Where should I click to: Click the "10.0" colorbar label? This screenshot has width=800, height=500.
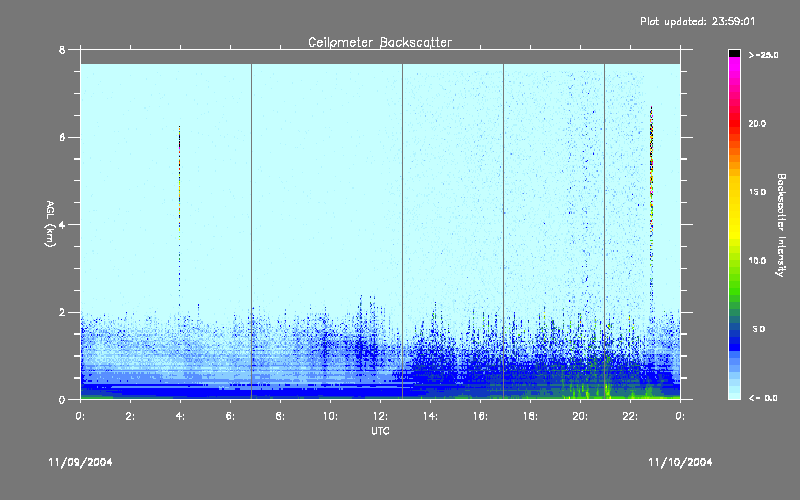757,261
